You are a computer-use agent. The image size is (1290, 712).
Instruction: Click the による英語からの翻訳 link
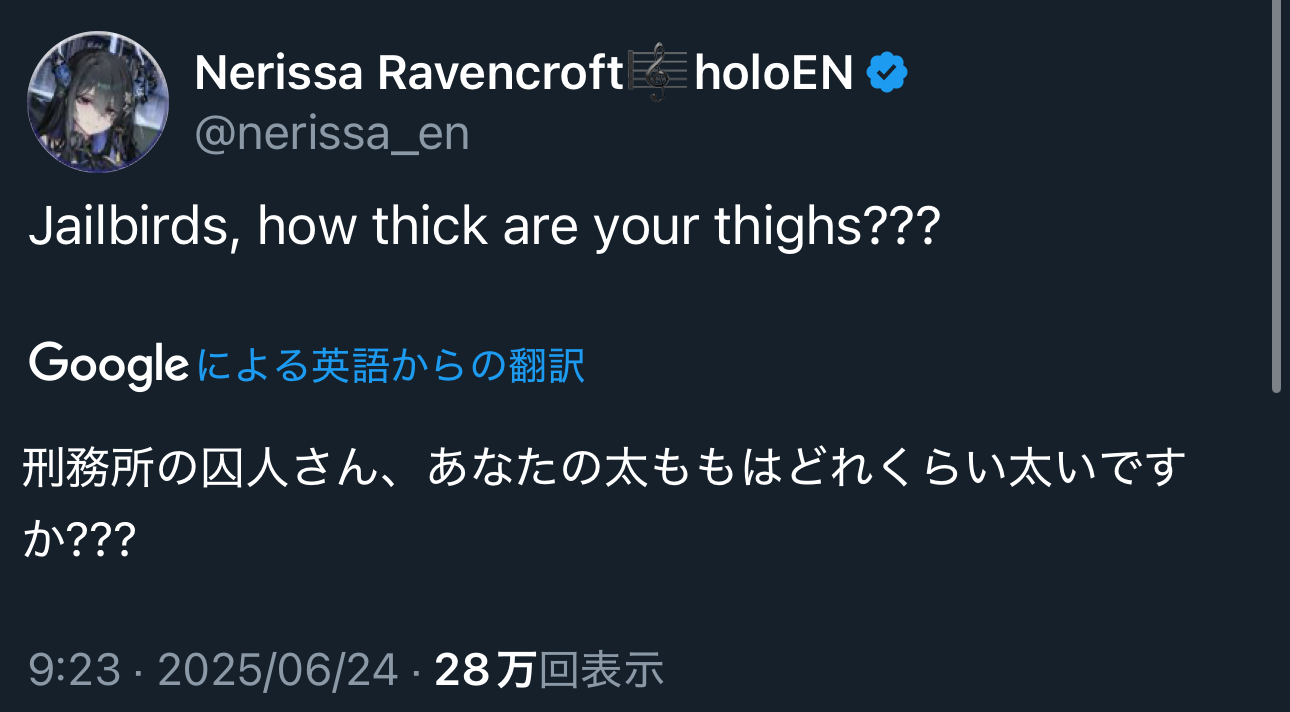(391, 366)
